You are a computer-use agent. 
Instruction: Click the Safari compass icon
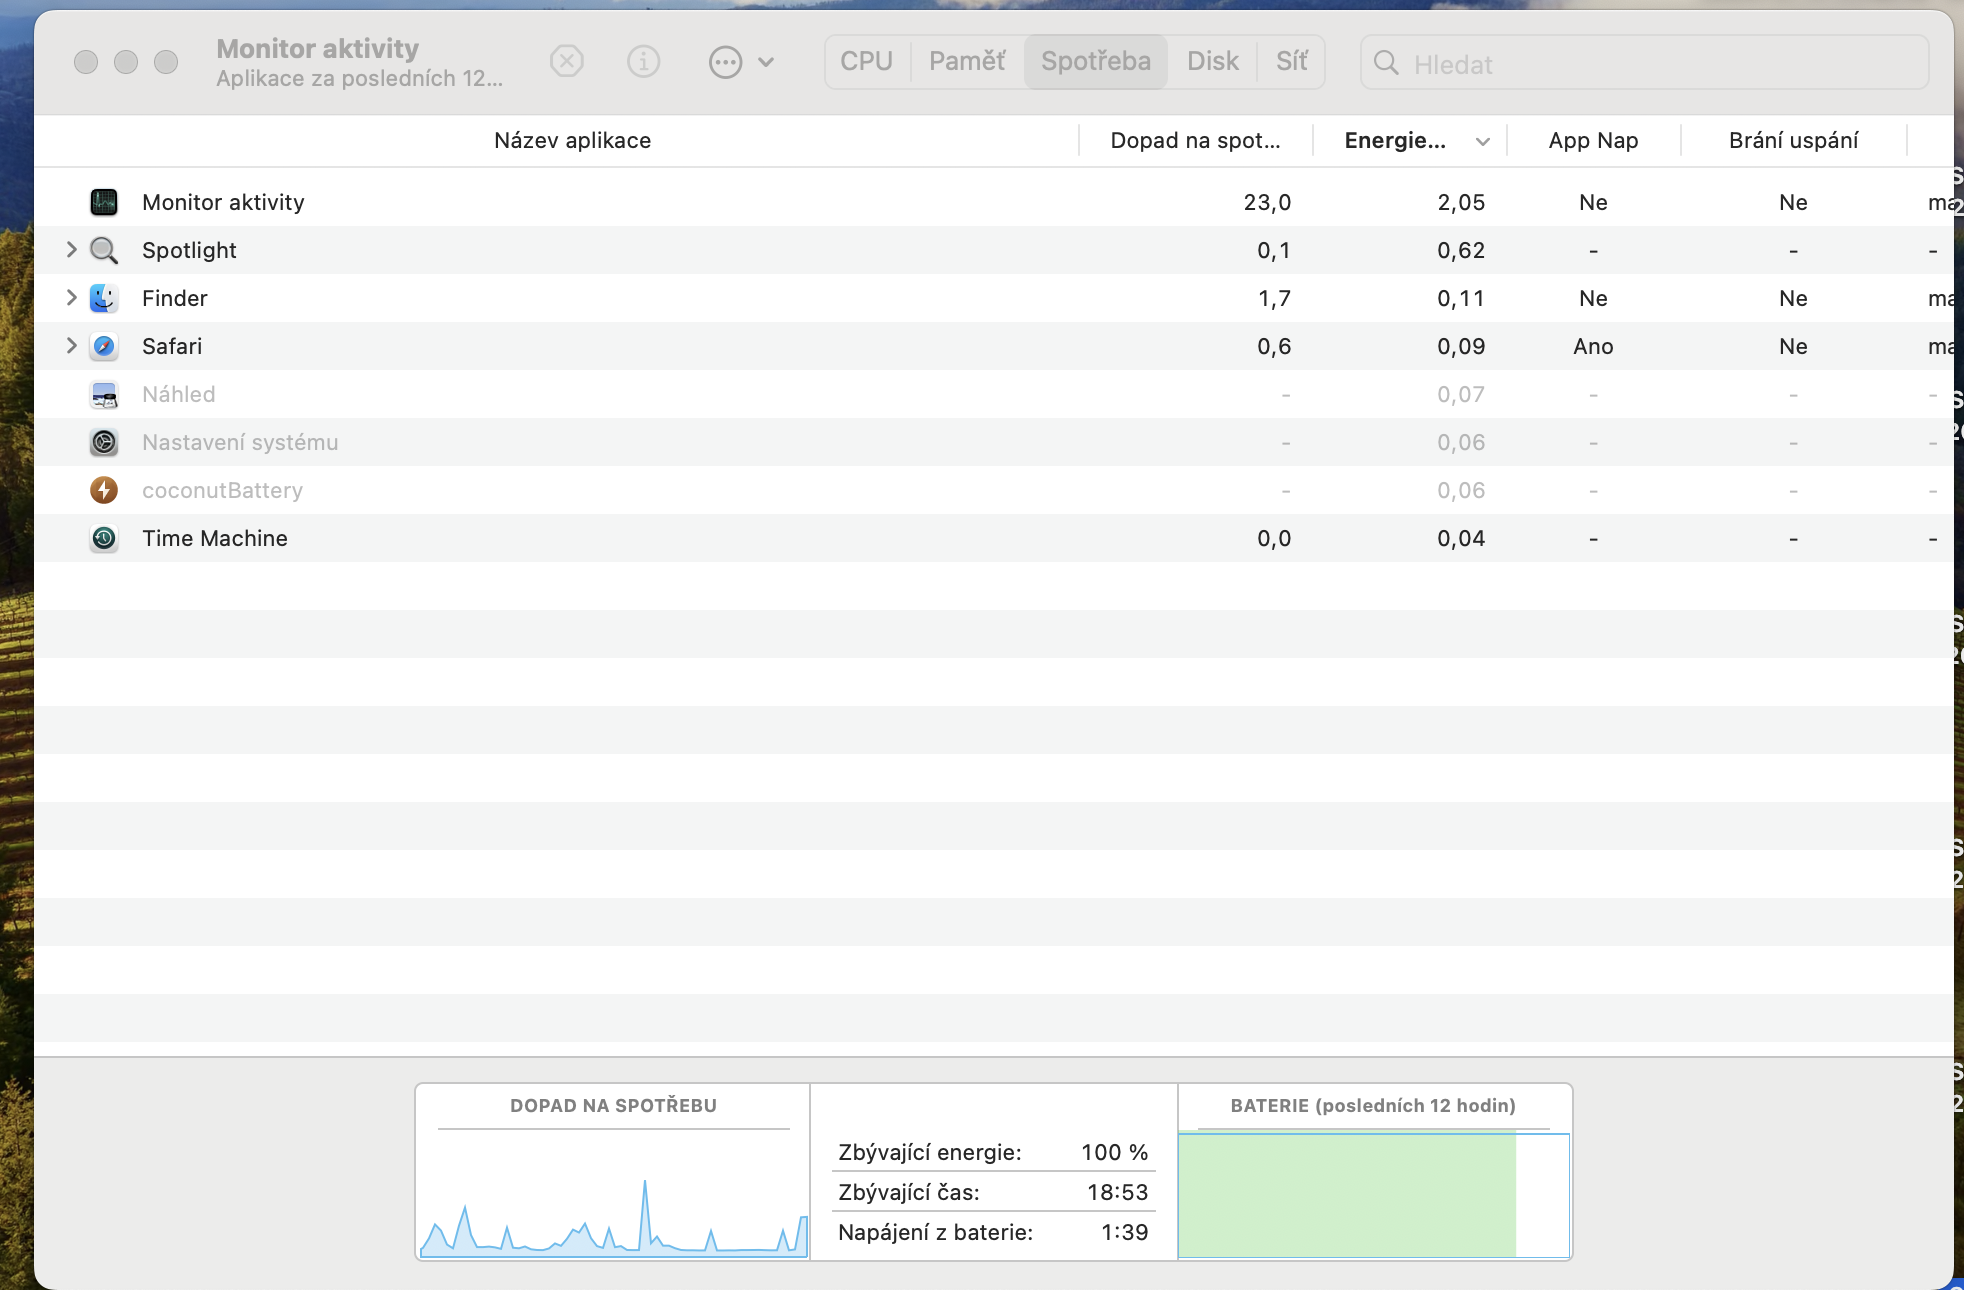tap(104, 346)
